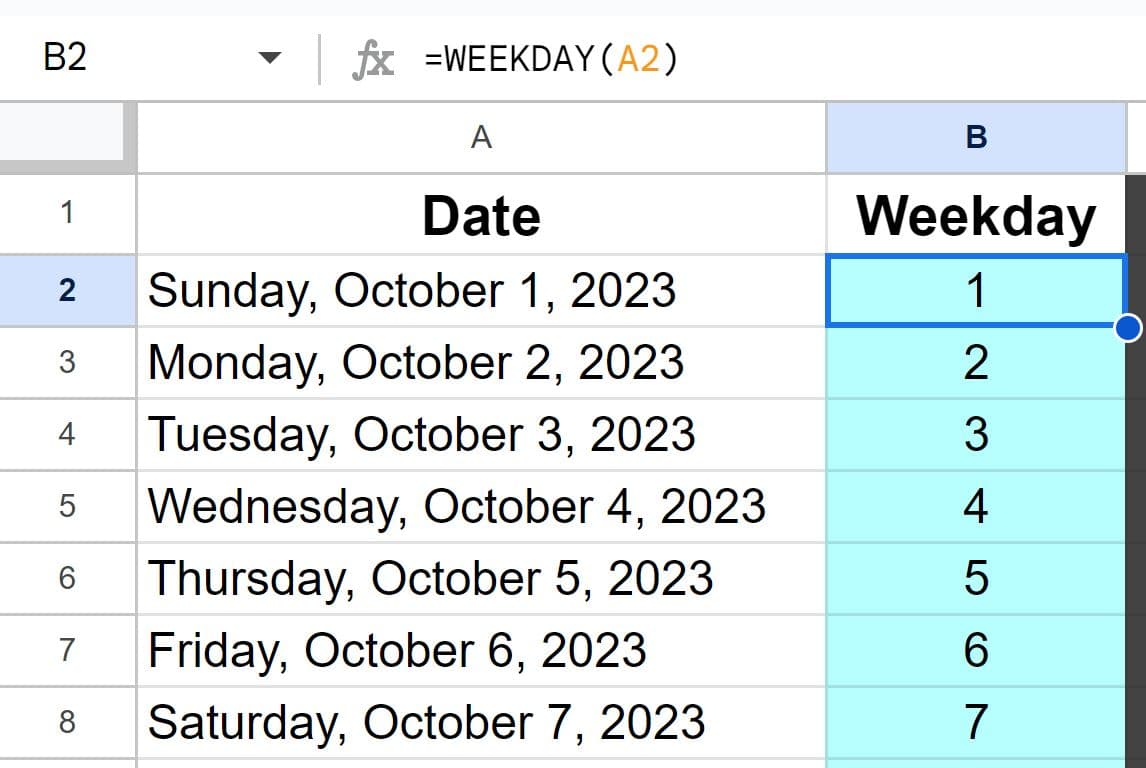Image resolution: width=1146 pixels, height=768 pixels.
Task: Select row 8 header
Action: (67, 722)
